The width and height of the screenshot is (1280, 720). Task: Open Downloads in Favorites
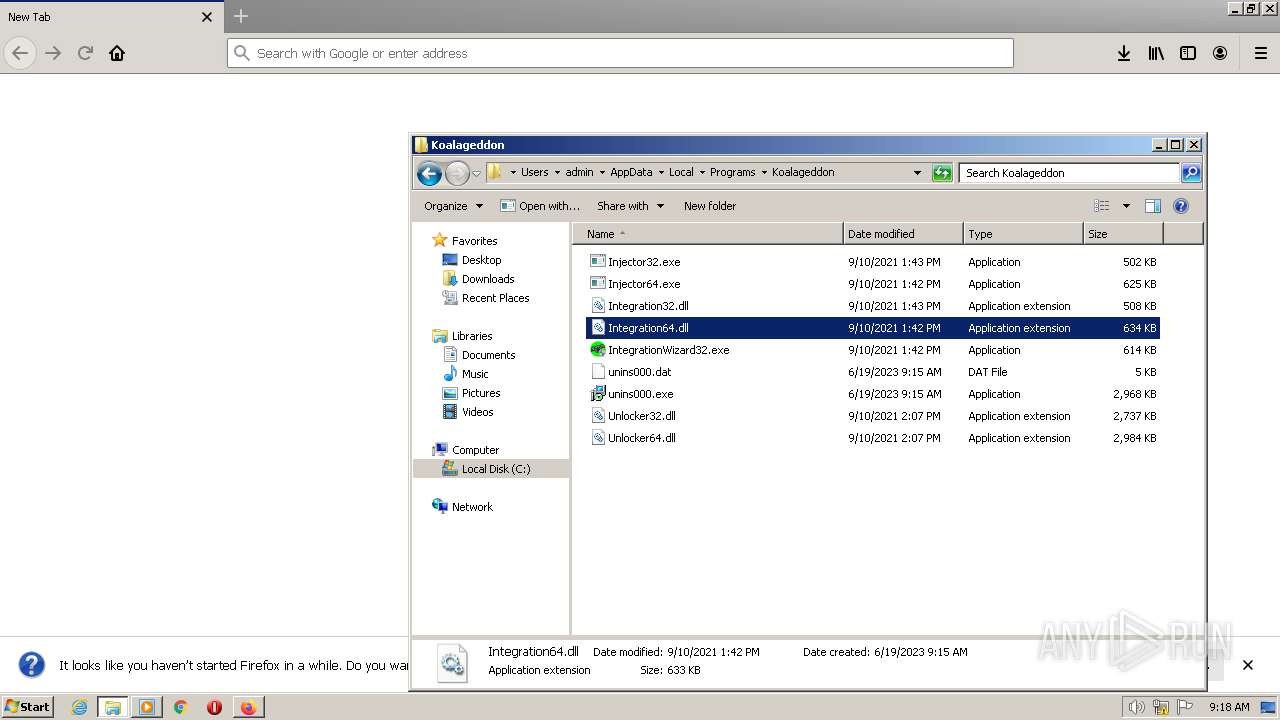click(x=488, y=279)
